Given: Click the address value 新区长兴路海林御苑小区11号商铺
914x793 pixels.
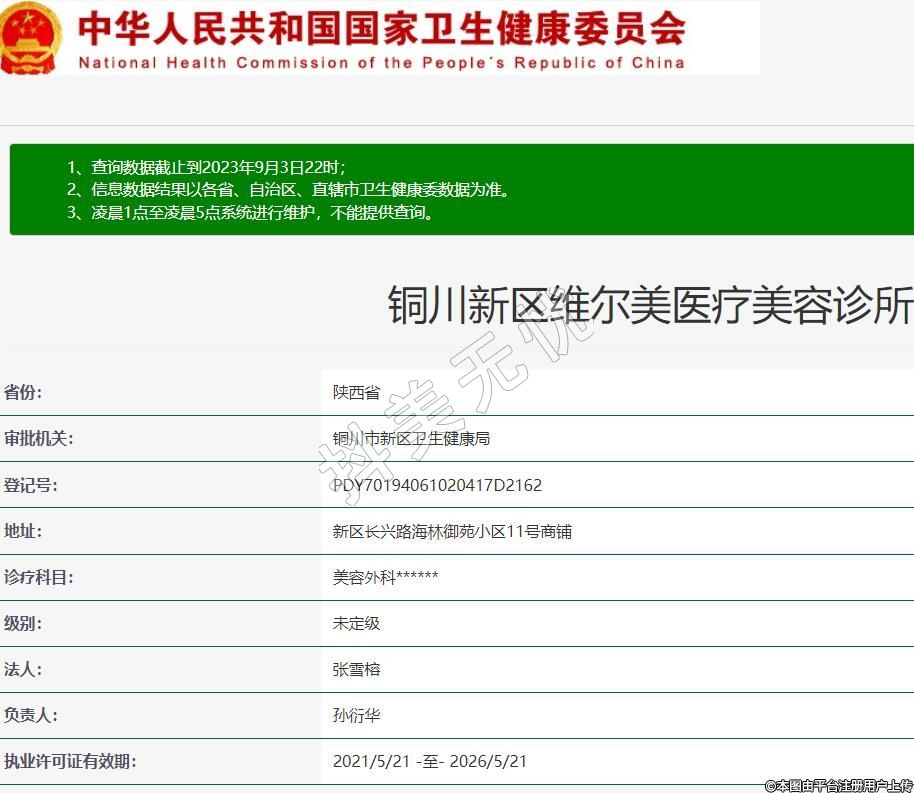Looking at the screenshot, I should click(452, 531).
